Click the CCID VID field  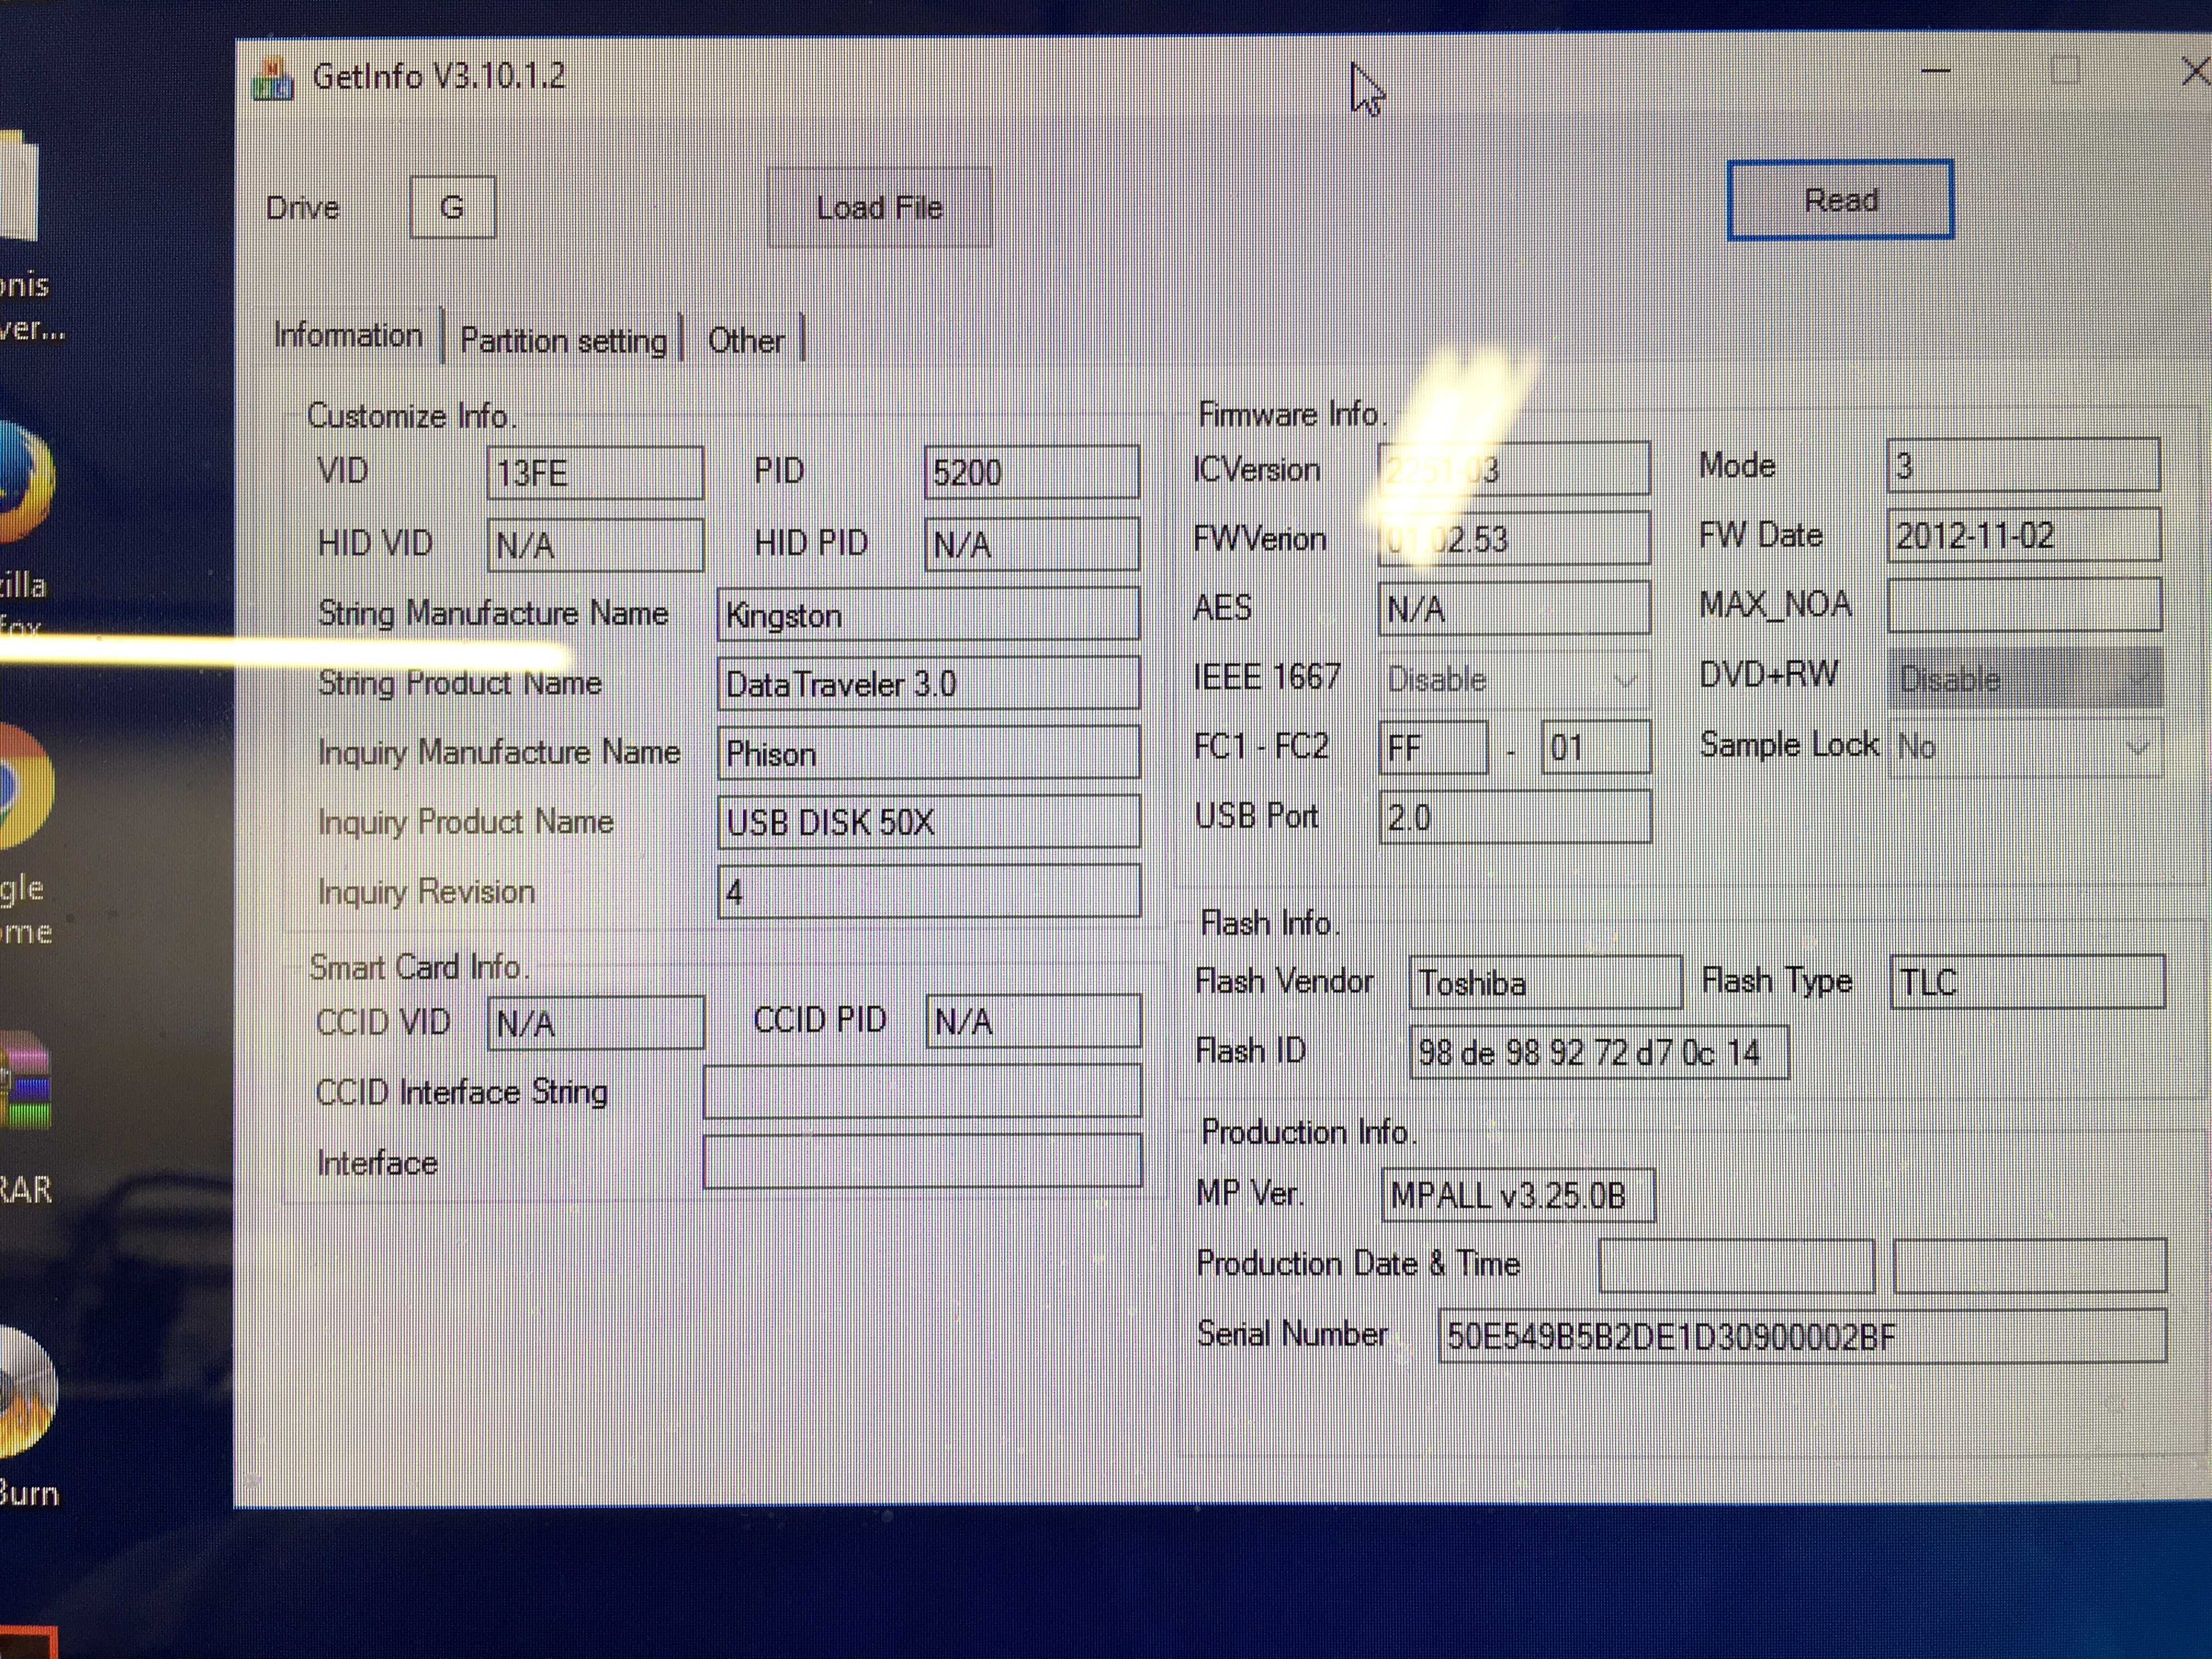[595, 1023]
